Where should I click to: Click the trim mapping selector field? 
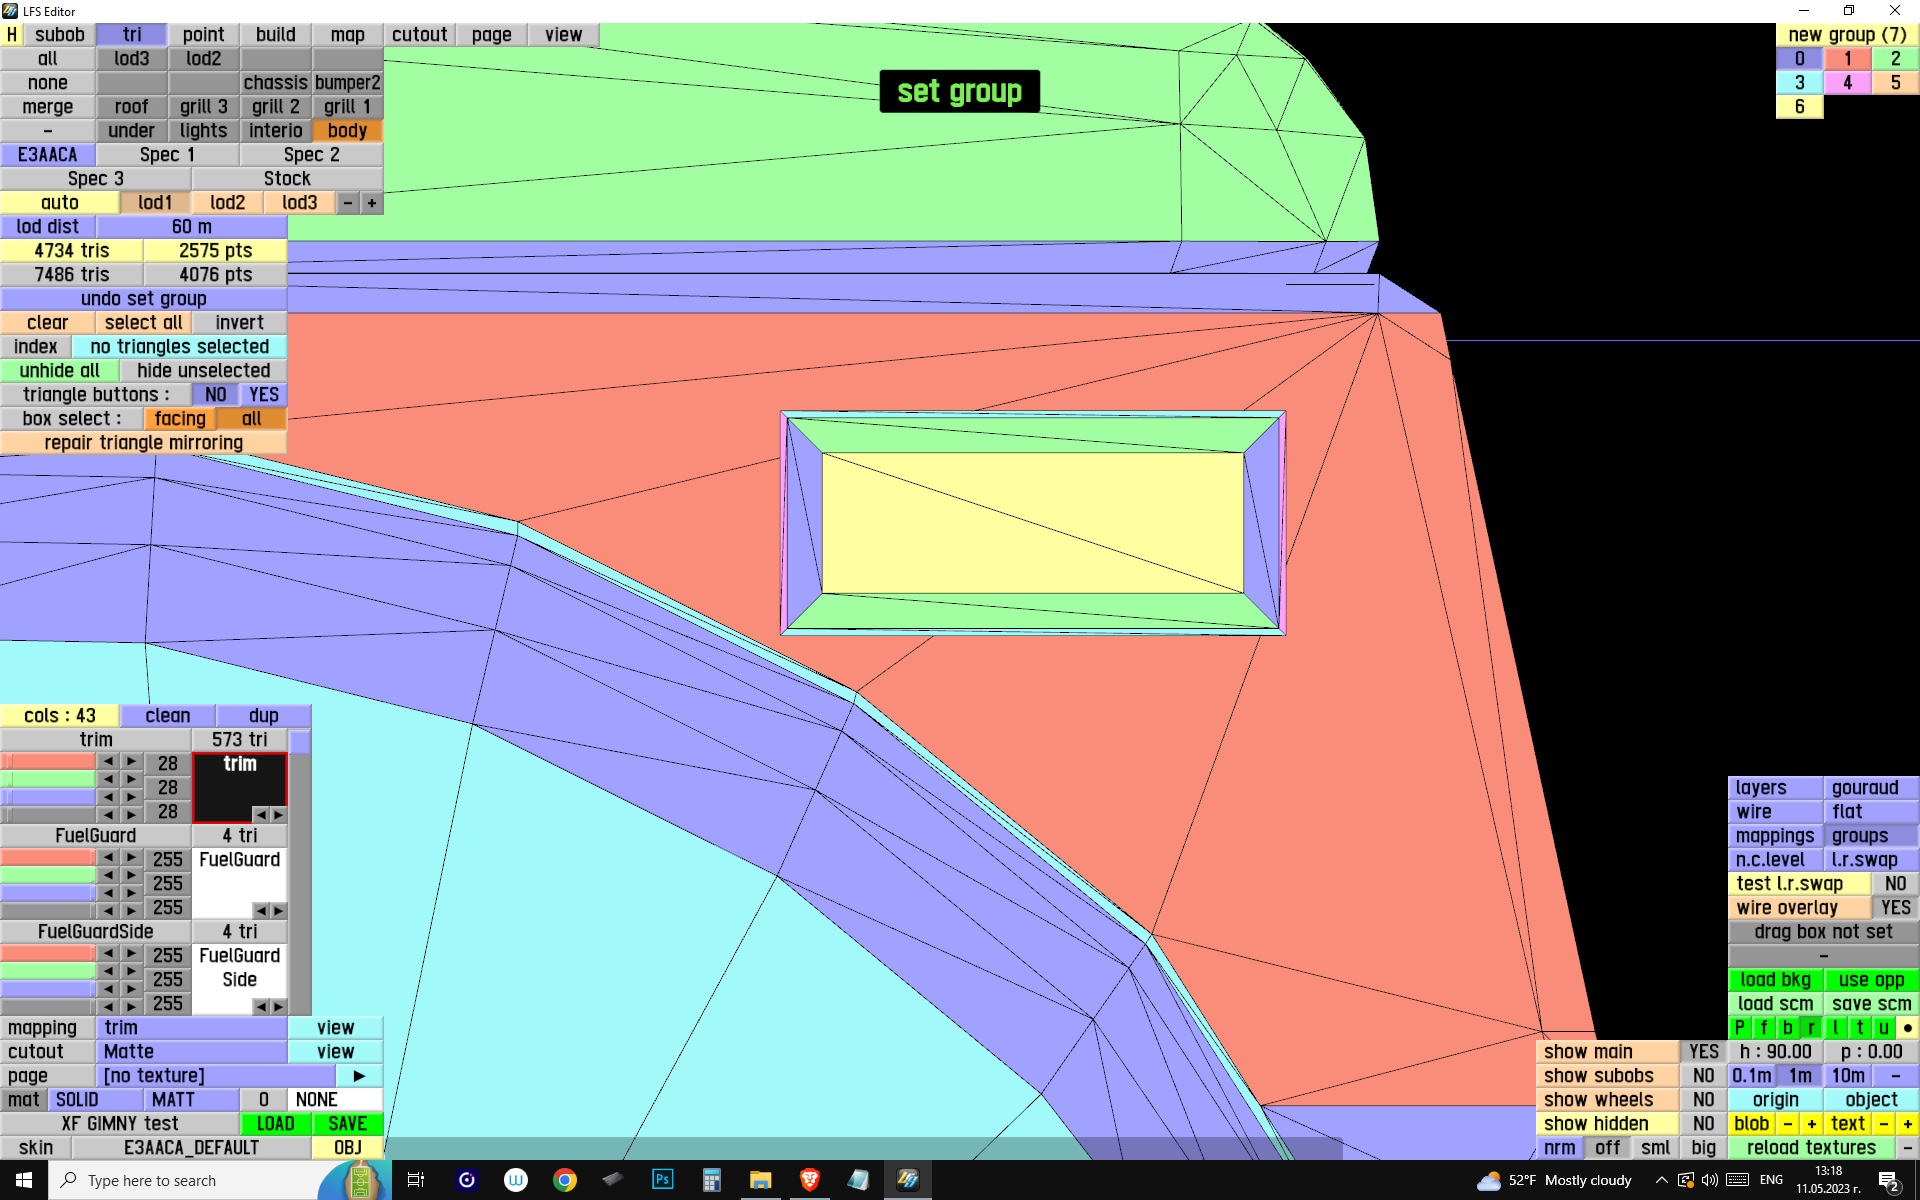(191, 1027)
